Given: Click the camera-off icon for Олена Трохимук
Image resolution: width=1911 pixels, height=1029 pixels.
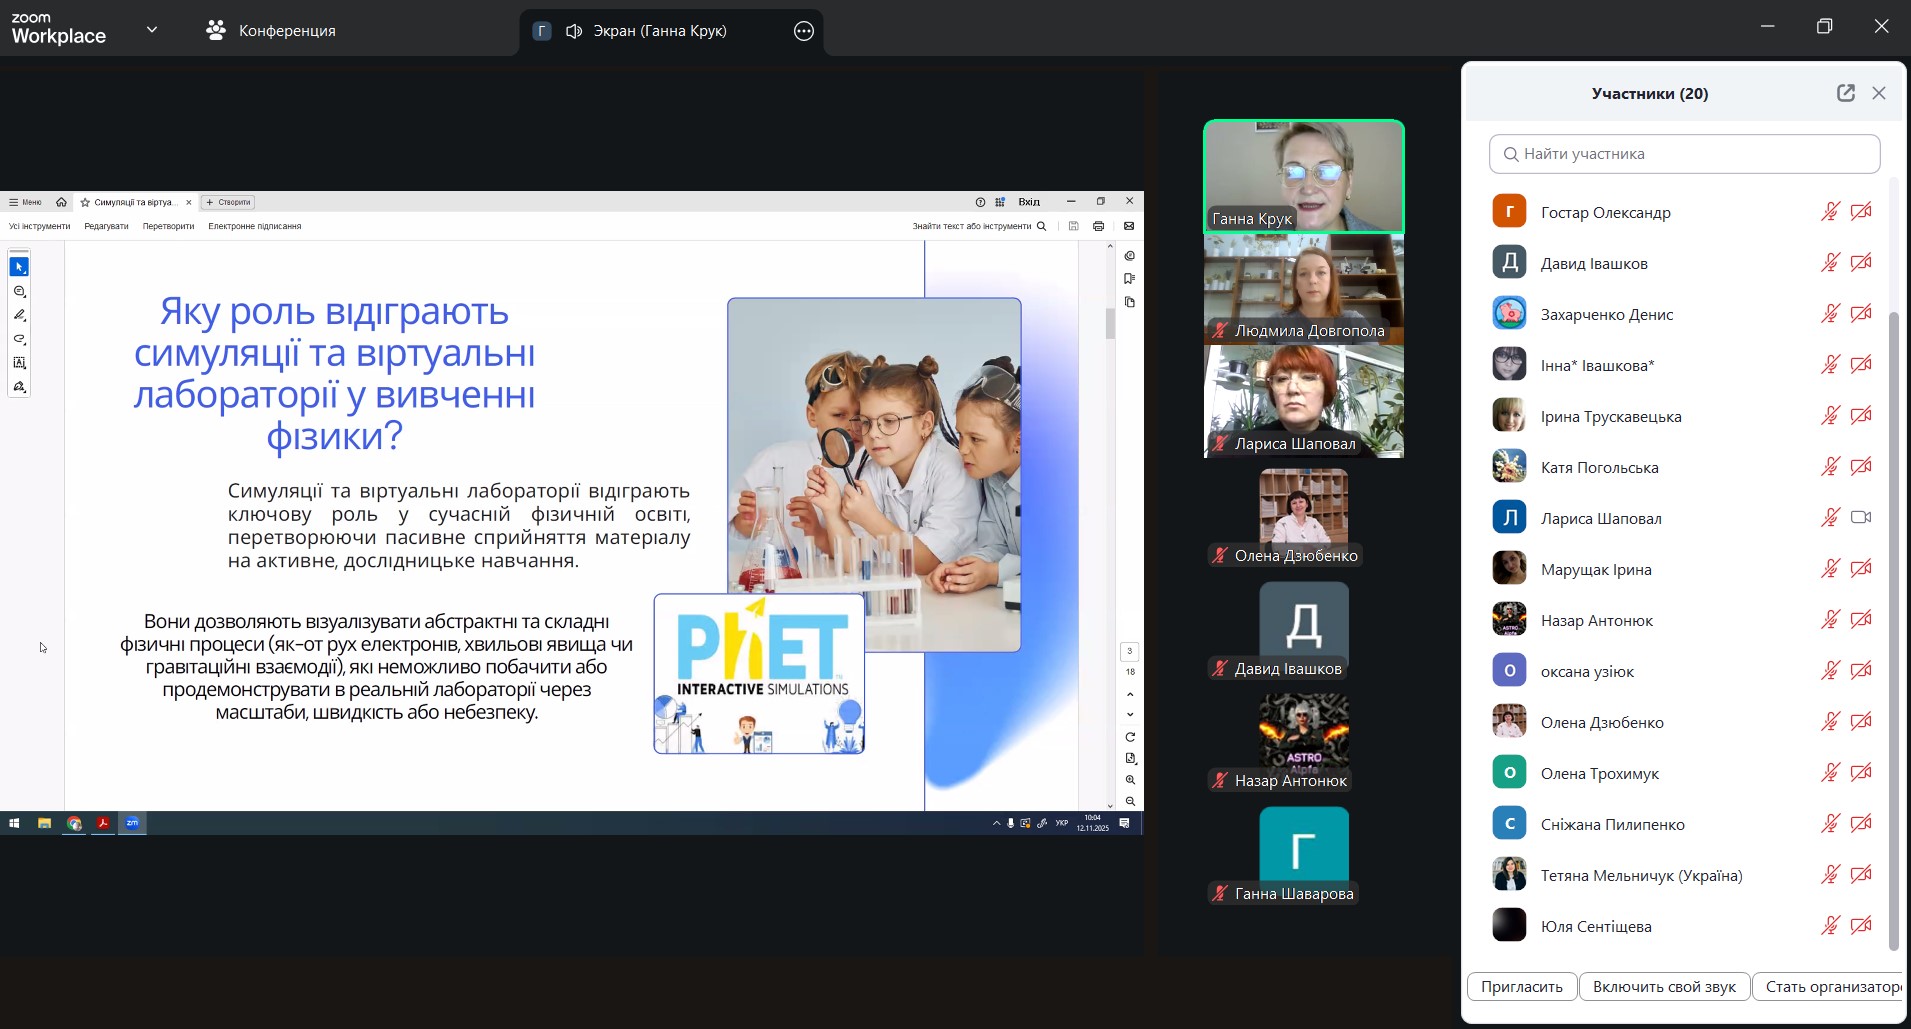Looking at the screenshot, I should point(1860,773).
